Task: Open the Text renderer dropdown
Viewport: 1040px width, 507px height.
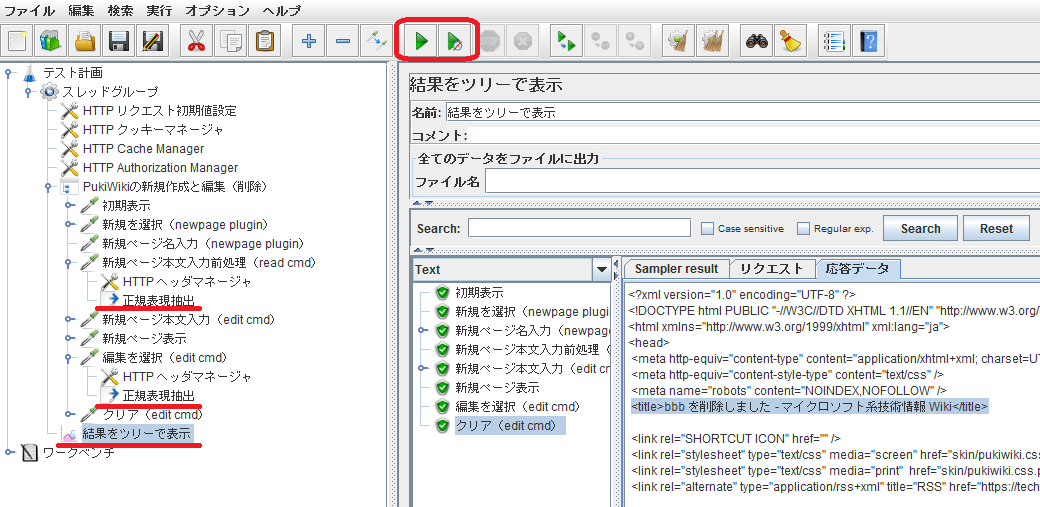Action: click(x=601, y=269)
